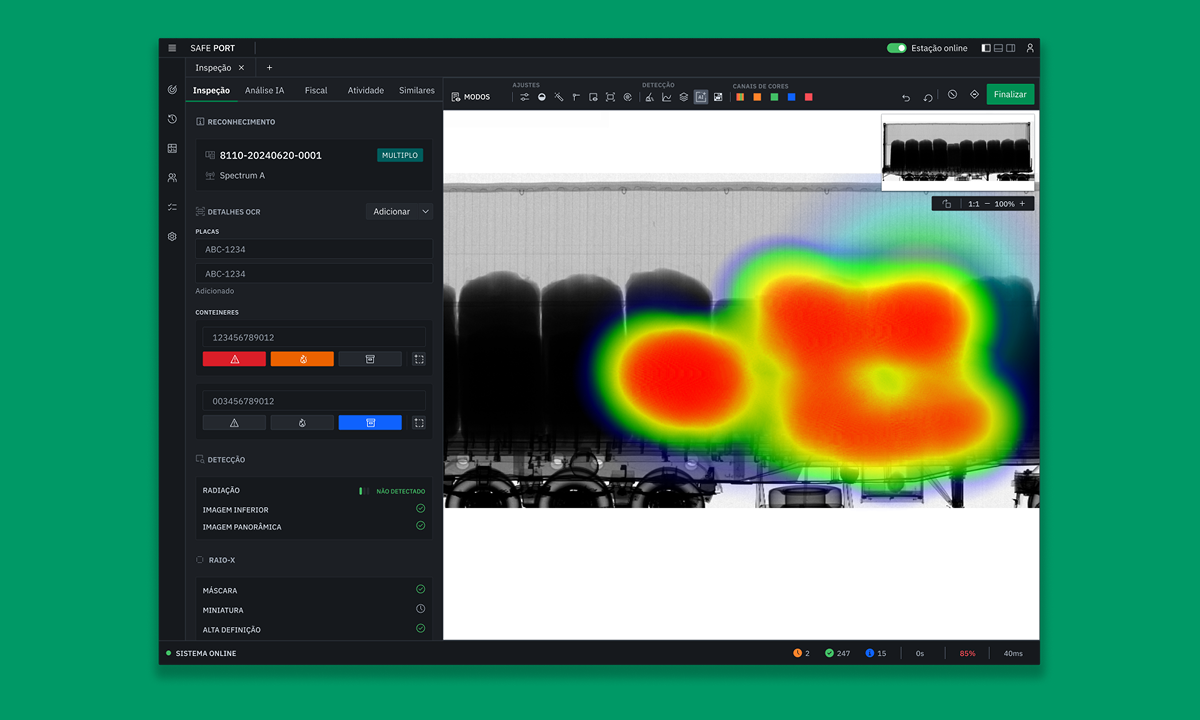Select the contrast half-circle adjustment icon

click(x=542, y=97)
